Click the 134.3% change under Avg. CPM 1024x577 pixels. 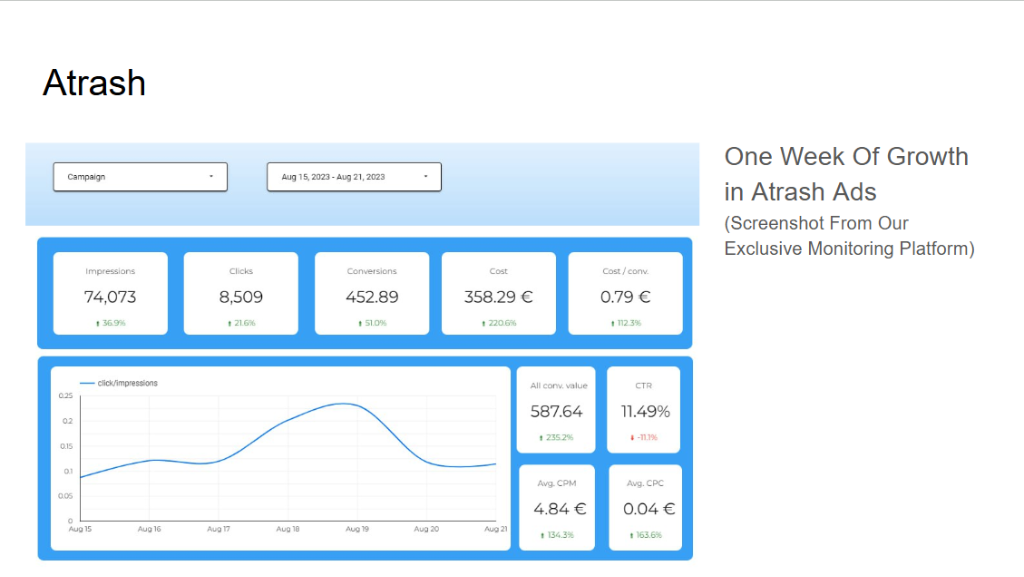[556, 535]
